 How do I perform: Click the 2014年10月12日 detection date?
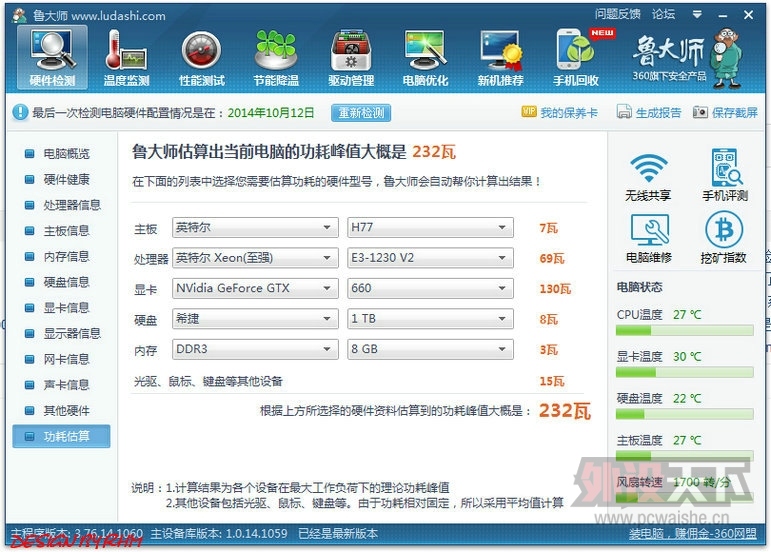(x=270, y=113)
